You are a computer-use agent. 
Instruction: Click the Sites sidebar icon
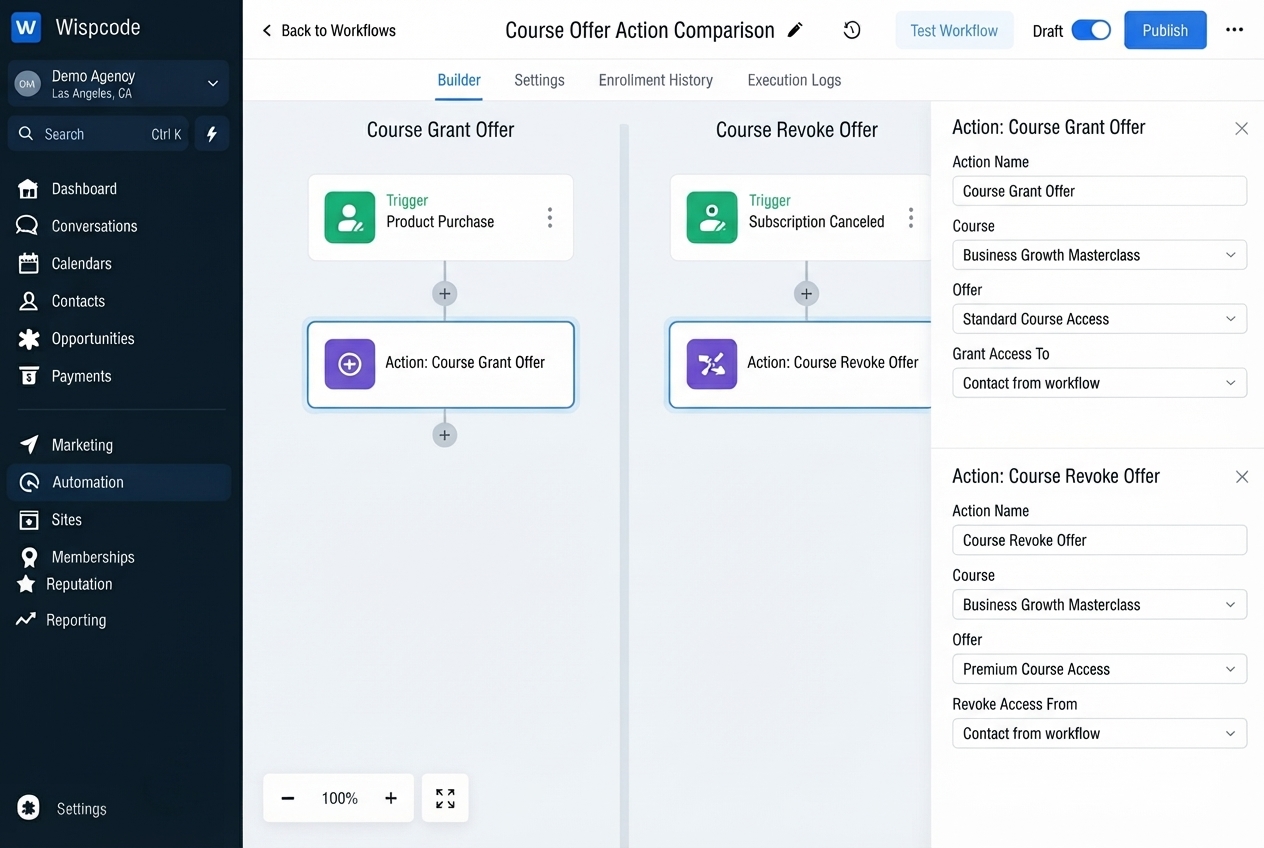(x=29, y=520)
